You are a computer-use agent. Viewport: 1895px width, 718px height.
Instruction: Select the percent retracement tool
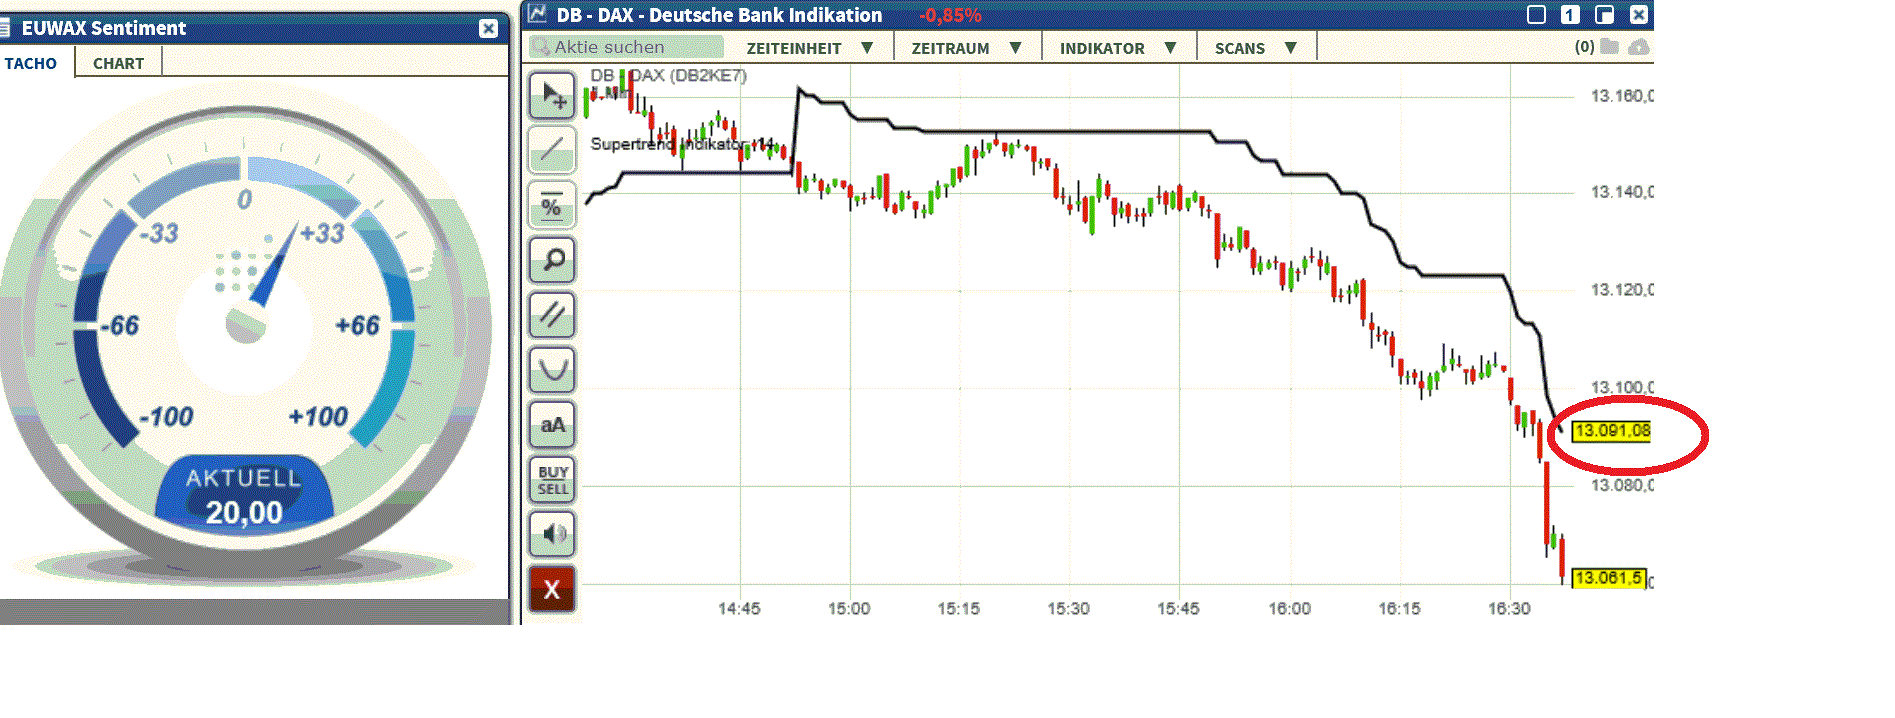pos(552,205)
